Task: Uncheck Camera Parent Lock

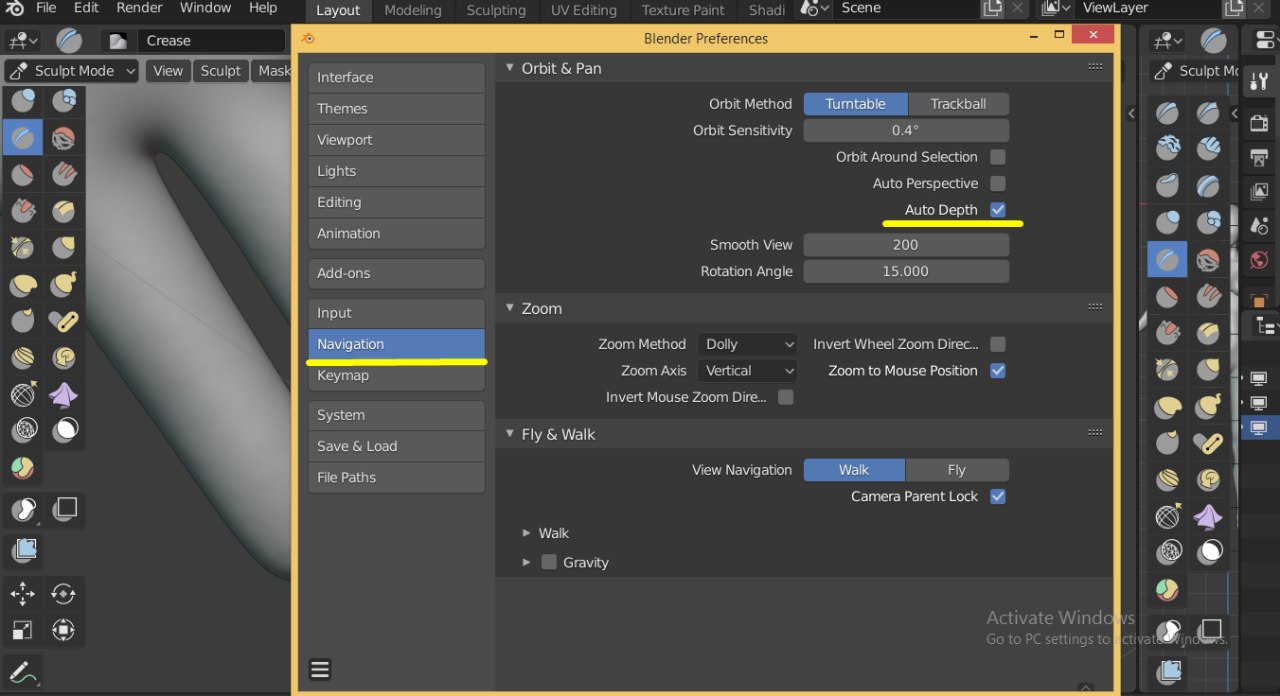Action: coord(997,497)
